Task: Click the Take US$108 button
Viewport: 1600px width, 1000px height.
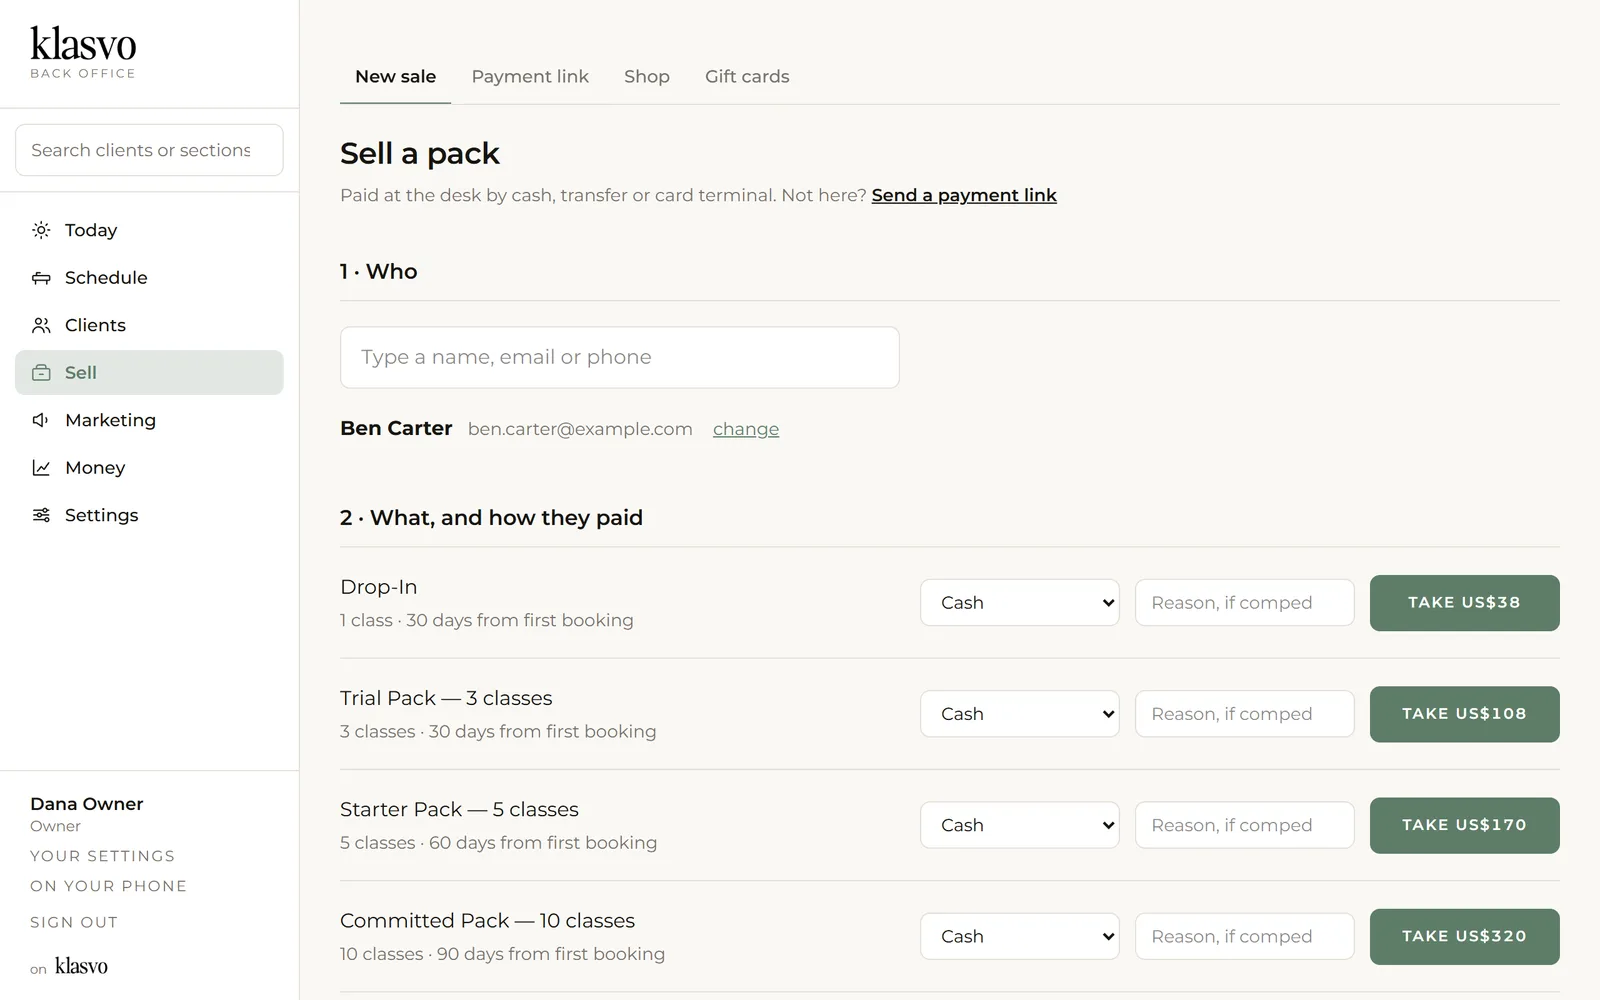Action: (1464, 714)
